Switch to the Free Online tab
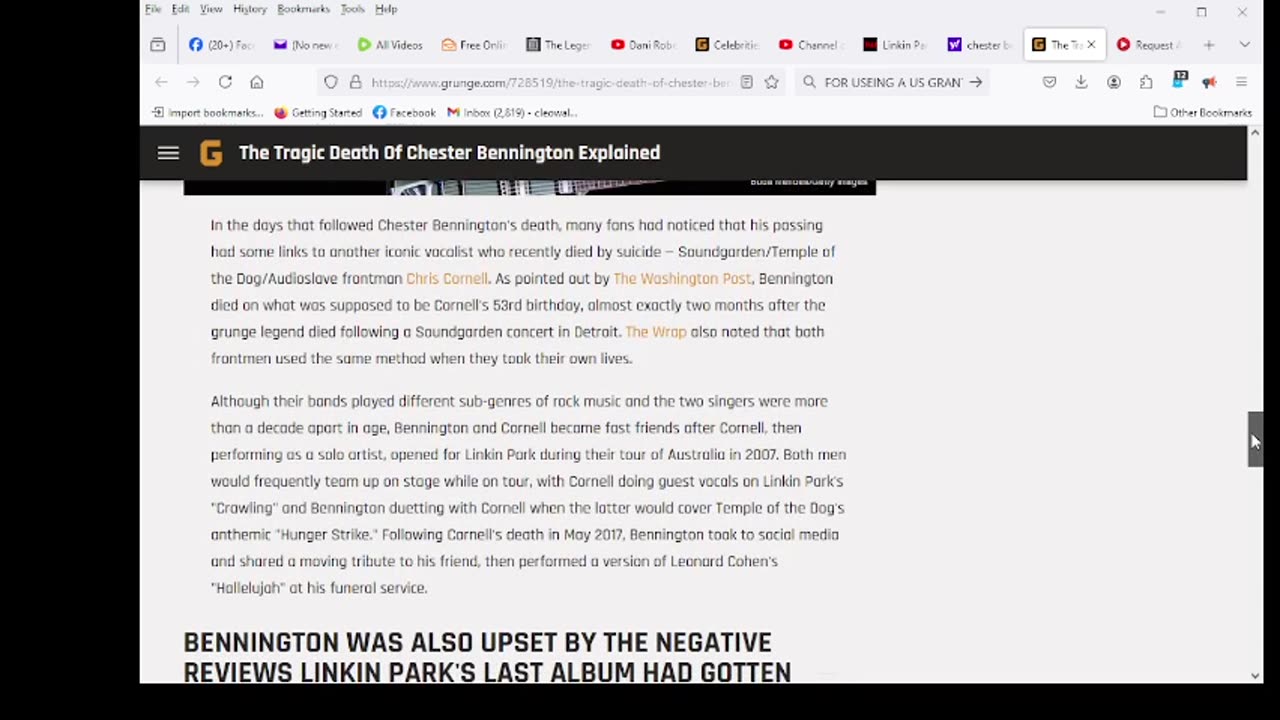 click(x=474, y=45)
